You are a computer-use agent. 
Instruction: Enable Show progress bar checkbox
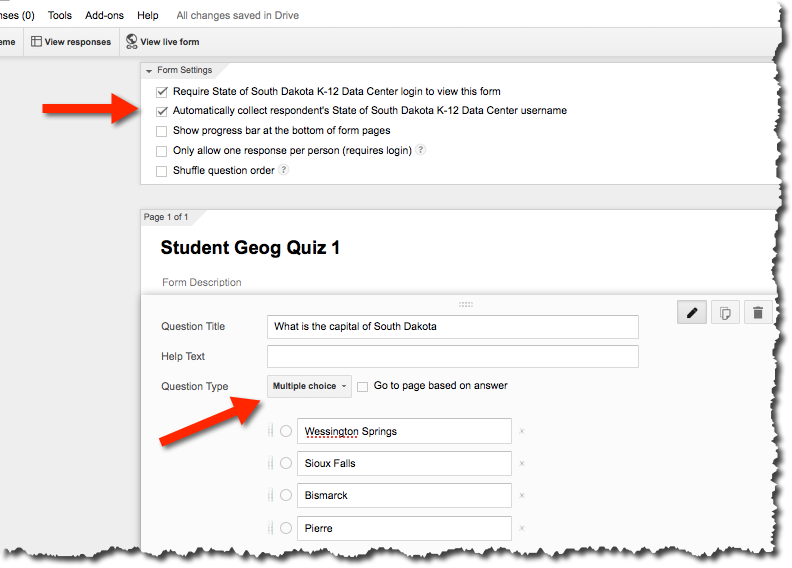point(162,131)
